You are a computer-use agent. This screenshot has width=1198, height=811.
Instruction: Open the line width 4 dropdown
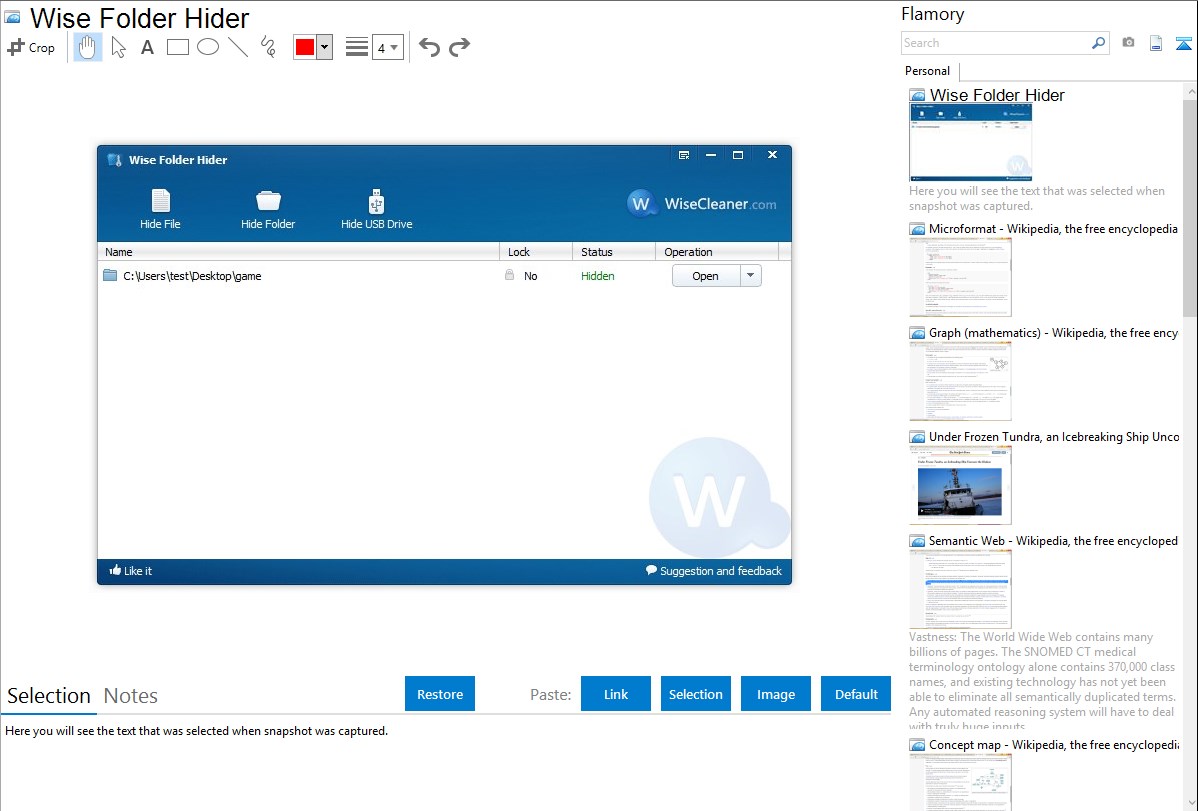pos(388,47)
